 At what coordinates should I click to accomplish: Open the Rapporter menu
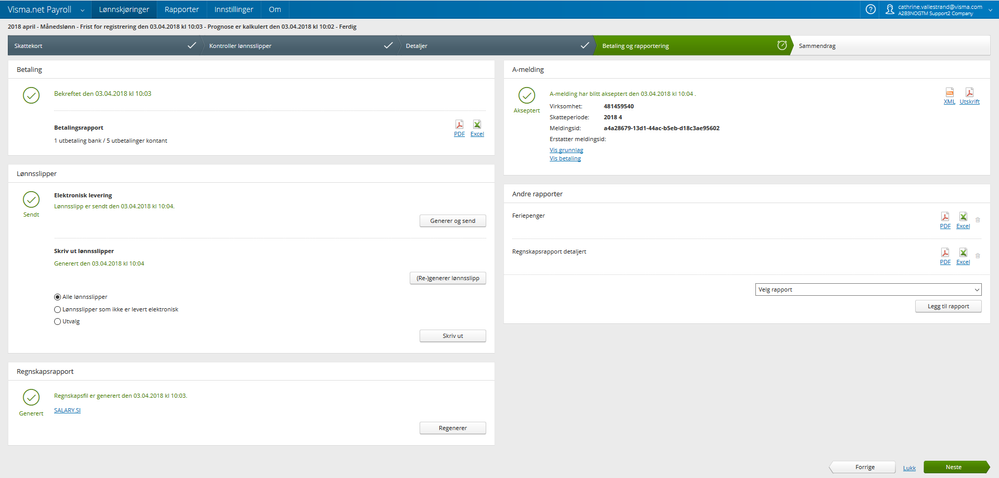[x=182, y=10]
